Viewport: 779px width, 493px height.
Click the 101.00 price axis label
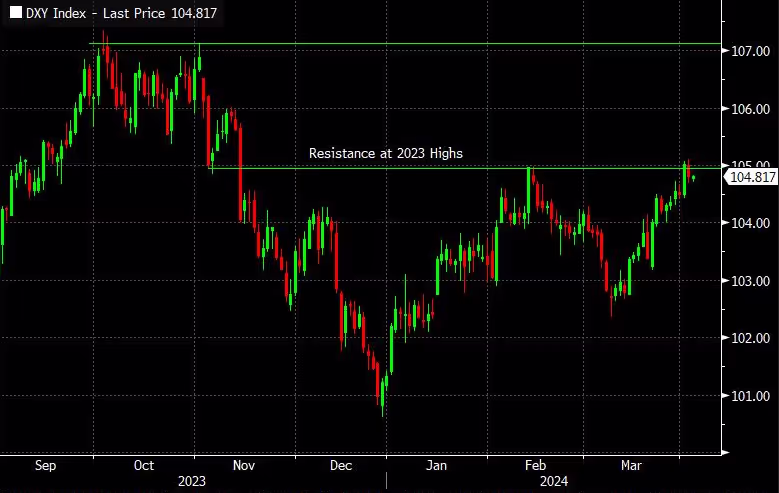point(750,396)
